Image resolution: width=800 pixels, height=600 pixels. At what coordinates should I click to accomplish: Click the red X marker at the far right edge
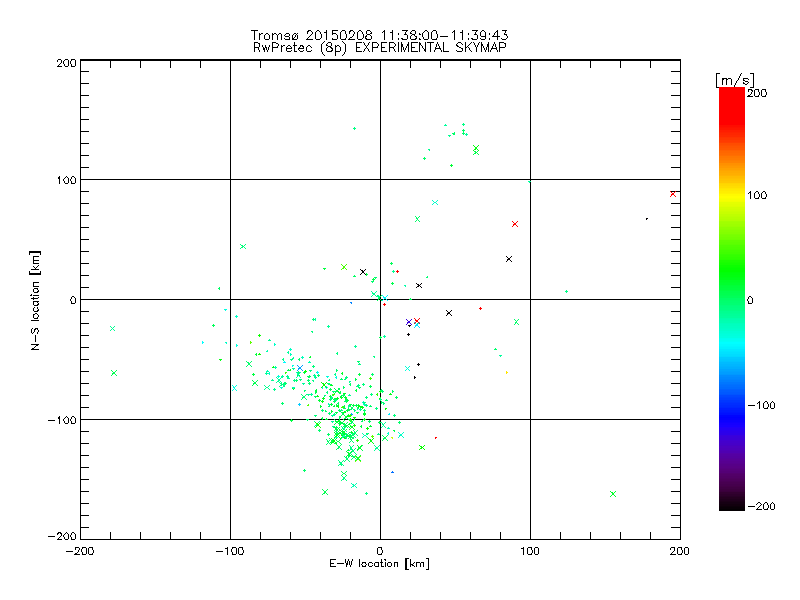(x=673, y=194)
